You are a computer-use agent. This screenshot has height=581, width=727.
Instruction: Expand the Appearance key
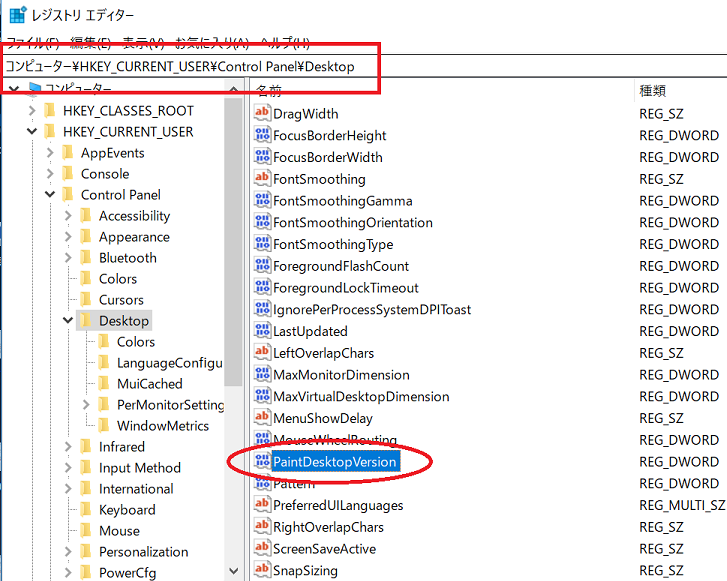pos(68,236)
